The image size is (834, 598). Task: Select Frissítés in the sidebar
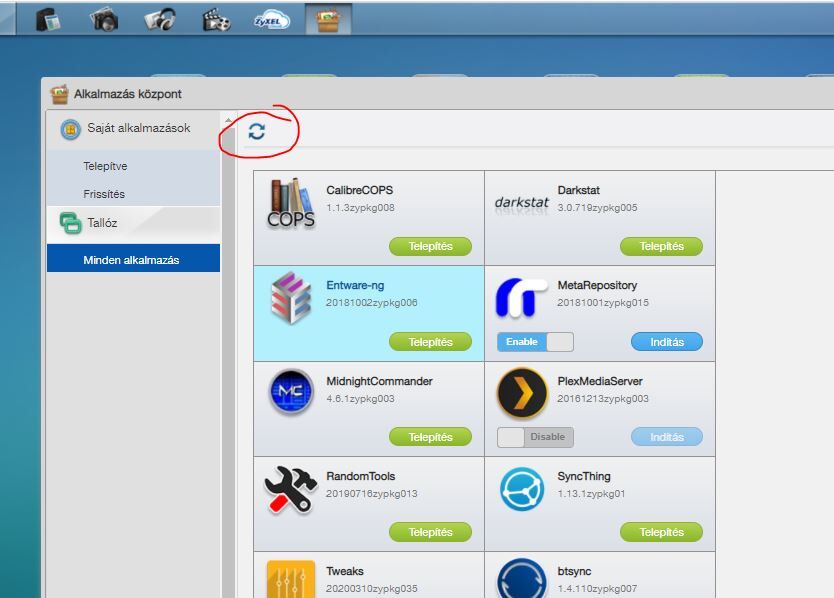104,194
